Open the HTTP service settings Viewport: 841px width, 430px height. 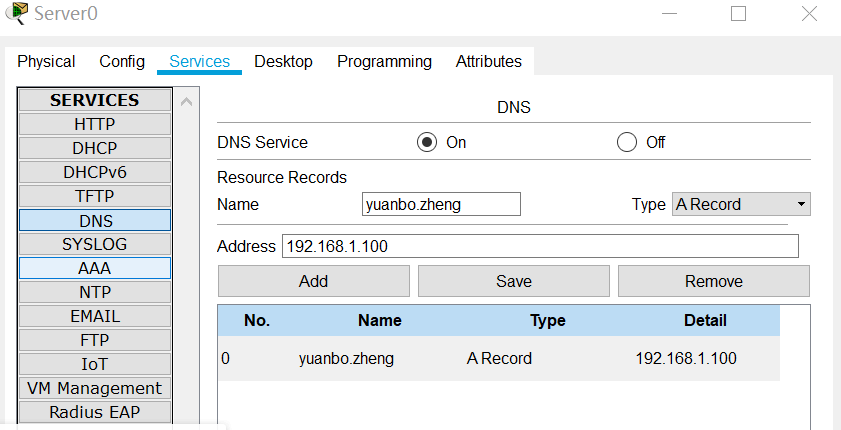95,124
